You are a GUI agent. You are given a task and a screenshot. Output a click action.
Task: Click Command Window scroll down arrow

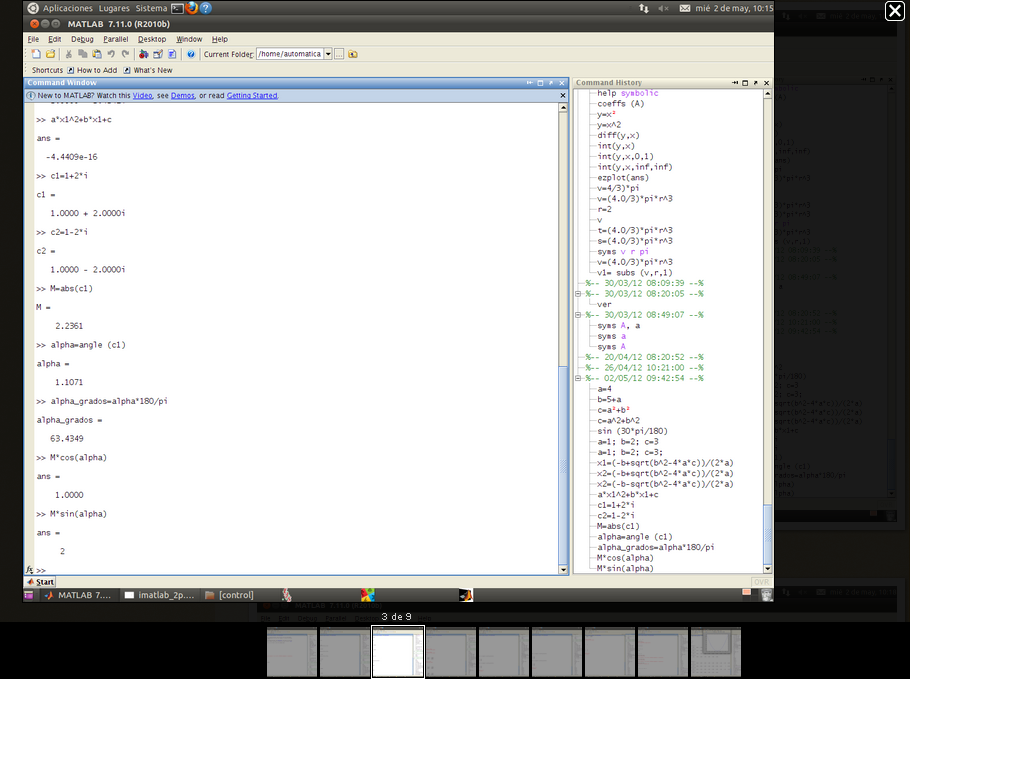pyautogui.click(x=563, y=569)
